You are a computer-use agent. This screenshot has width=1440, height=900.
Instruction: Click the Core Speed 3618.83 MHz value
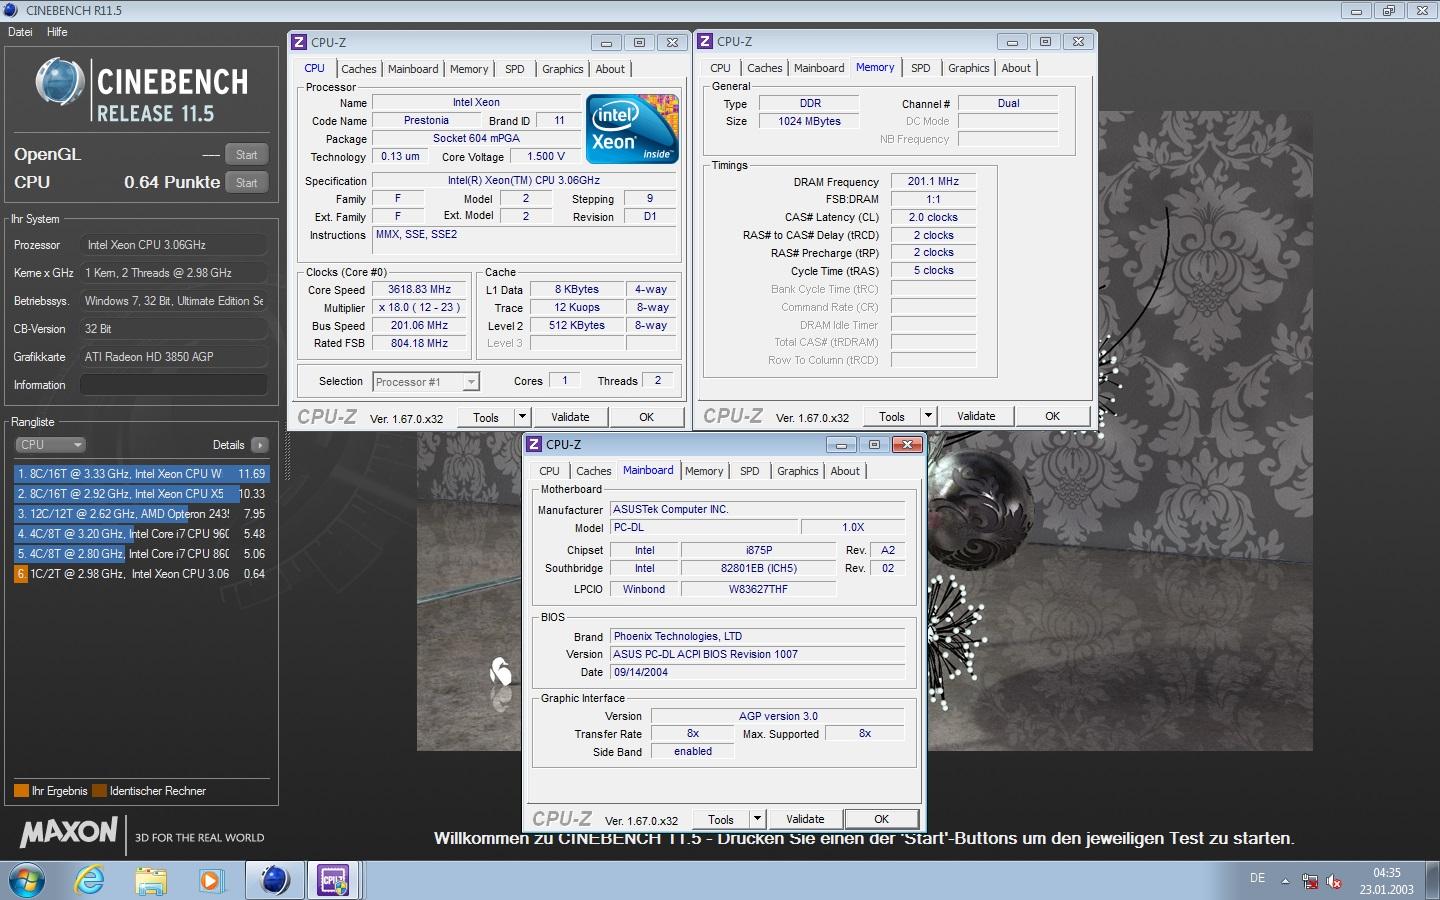[420, 289]
